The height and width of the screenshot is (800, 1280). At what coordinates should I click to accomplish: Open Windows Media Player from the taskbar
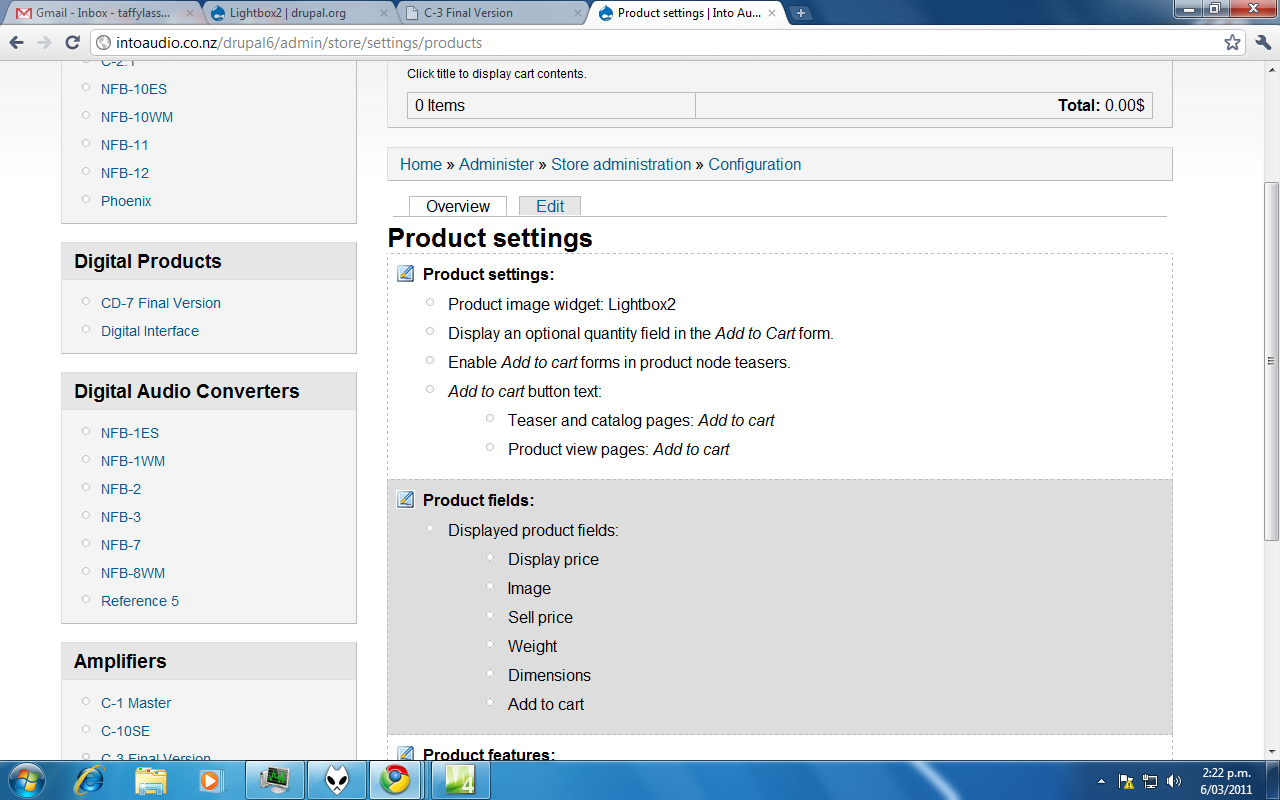(210, 780)
